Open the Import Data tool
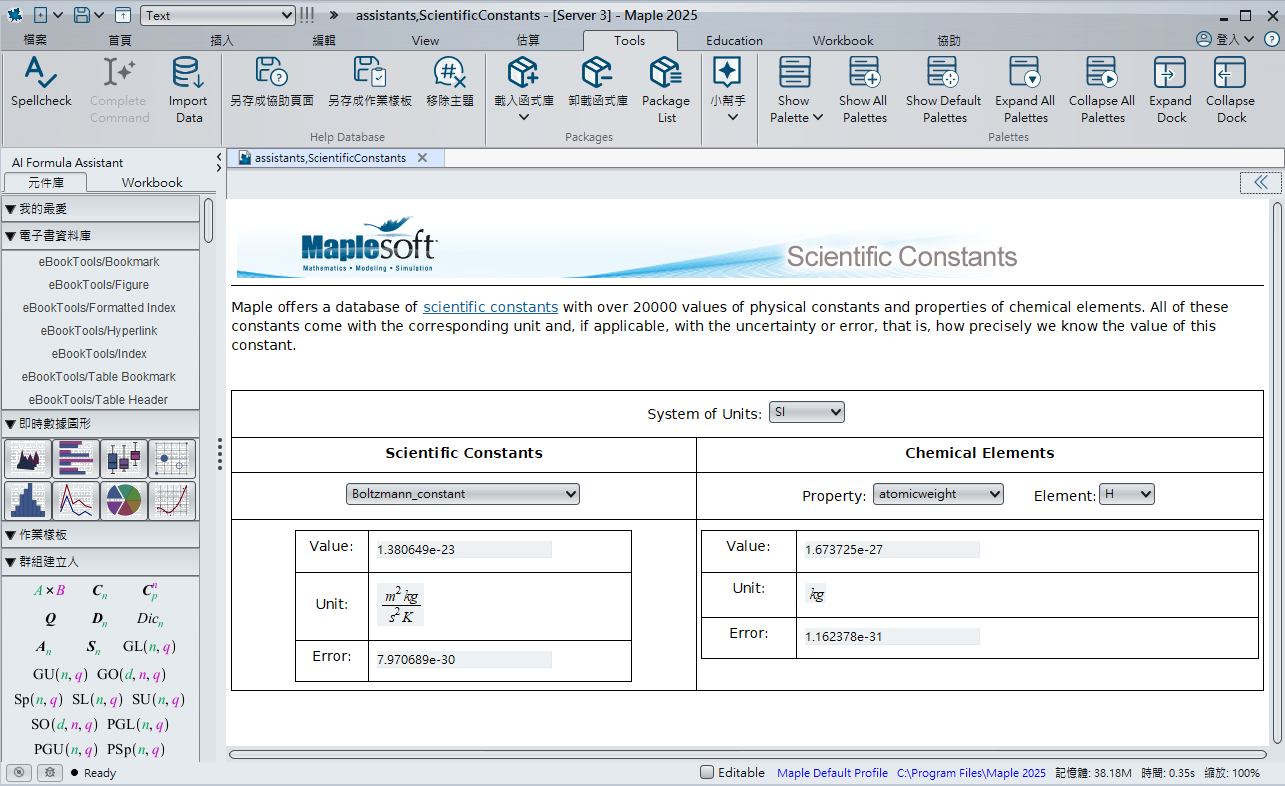Image resolution: width=1285 pixels, height=786 pixels. (x=188, y=90)
